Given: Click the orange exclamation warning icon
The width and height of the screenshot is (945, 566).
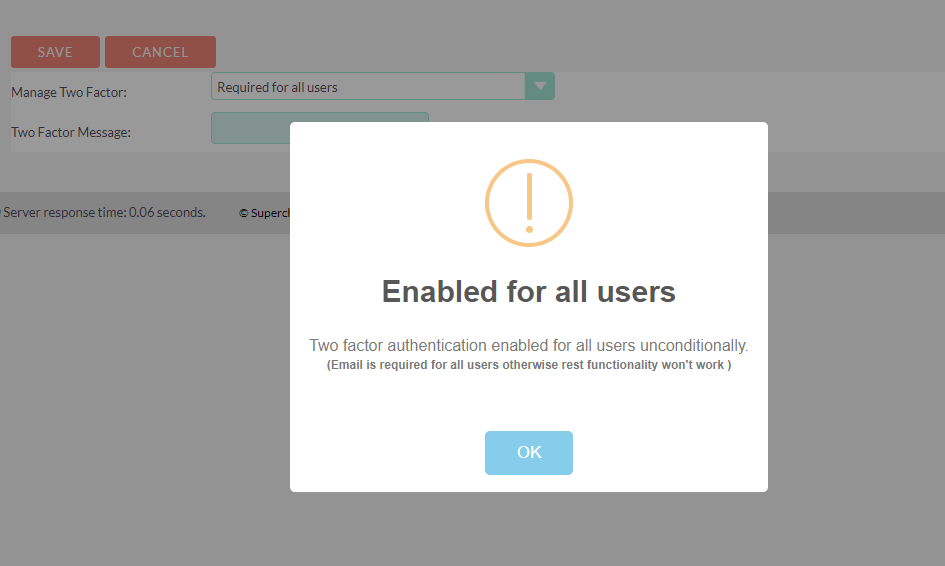Looking at the screenshot, I should point(529,203).
